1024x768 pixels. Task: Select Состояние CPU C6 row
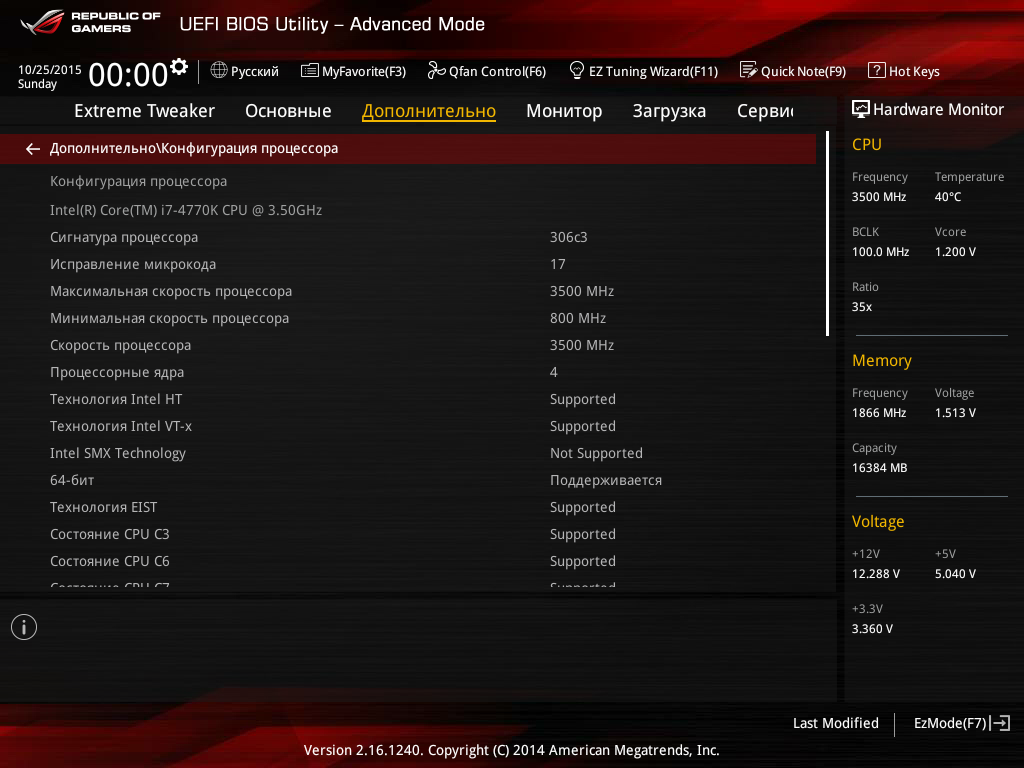(x=408, y=561)
